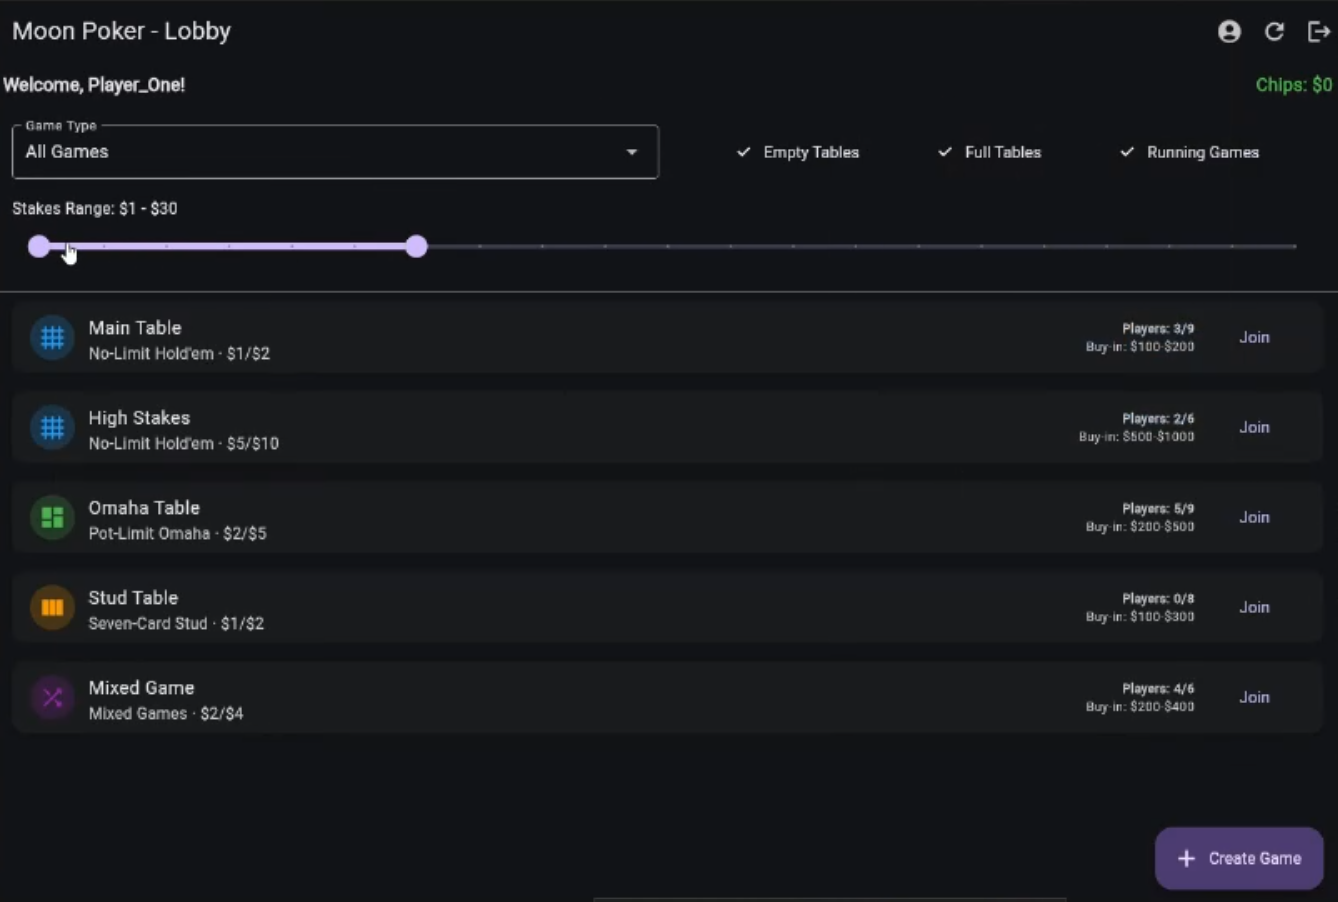1338x902 pixels.
Task: Click the Chips balance display
Action: pyautogui.click(x=1293, y=85)
